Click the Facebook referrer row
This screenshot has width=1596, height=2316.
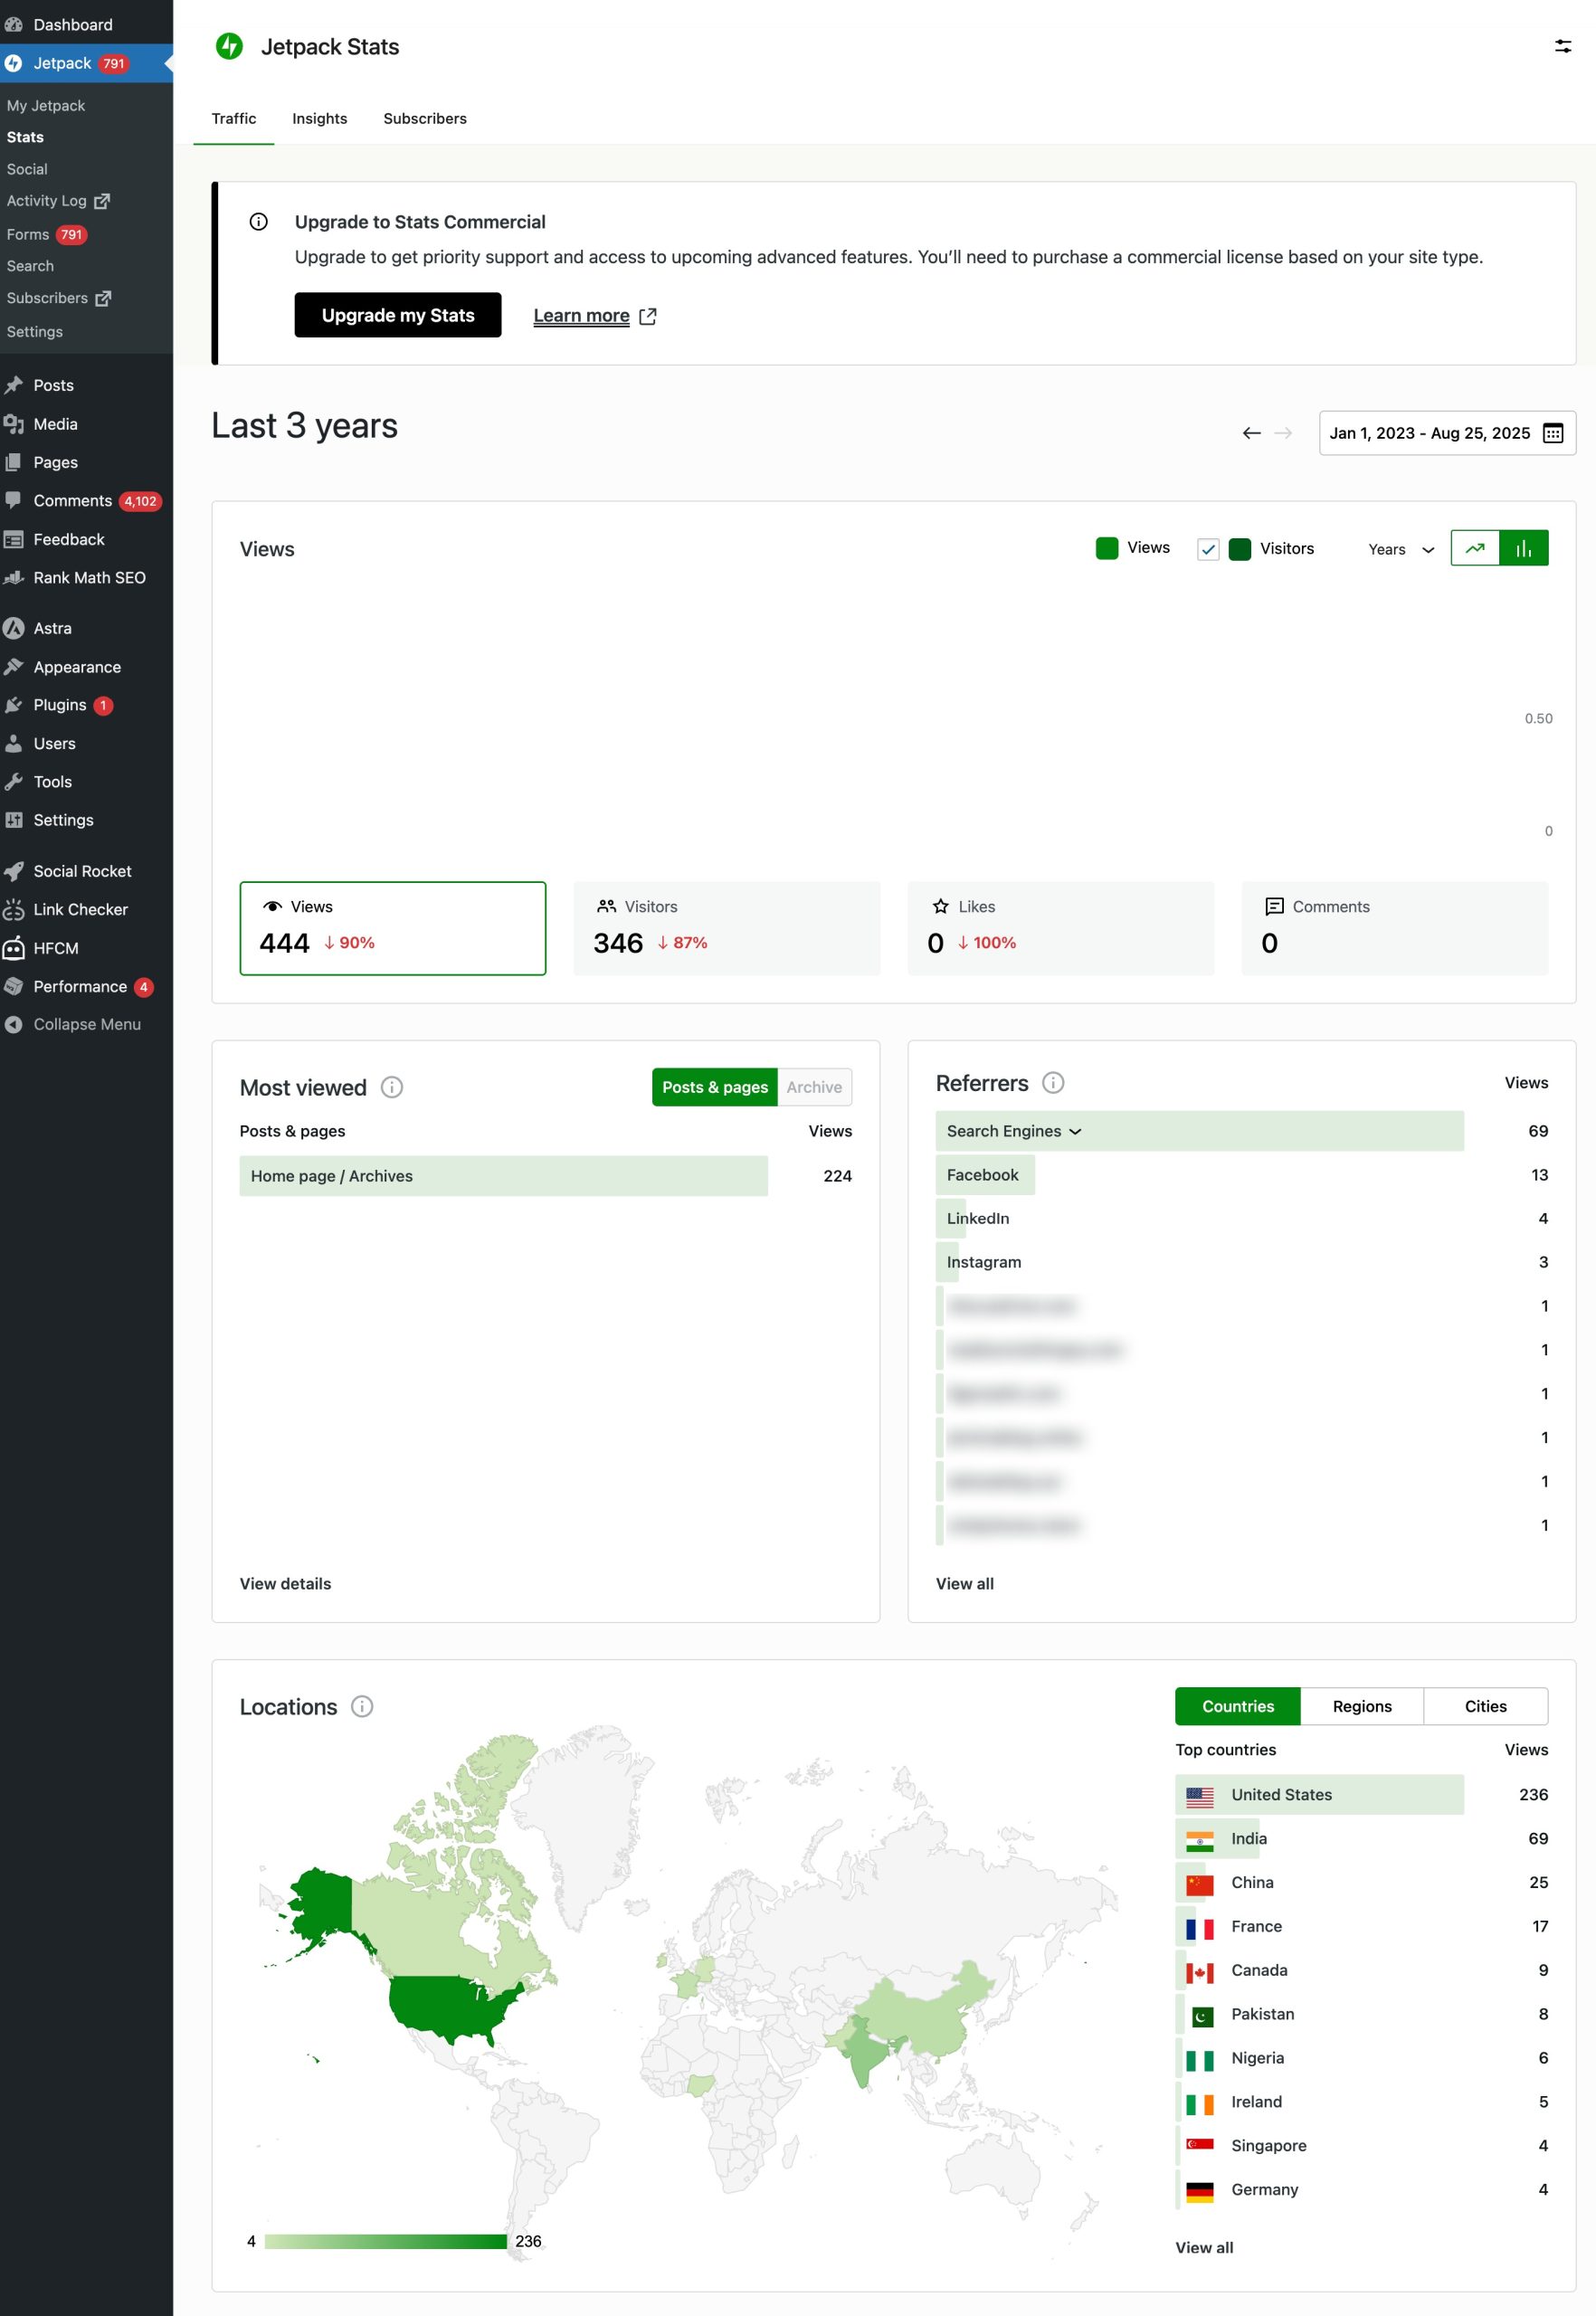1242,1175
